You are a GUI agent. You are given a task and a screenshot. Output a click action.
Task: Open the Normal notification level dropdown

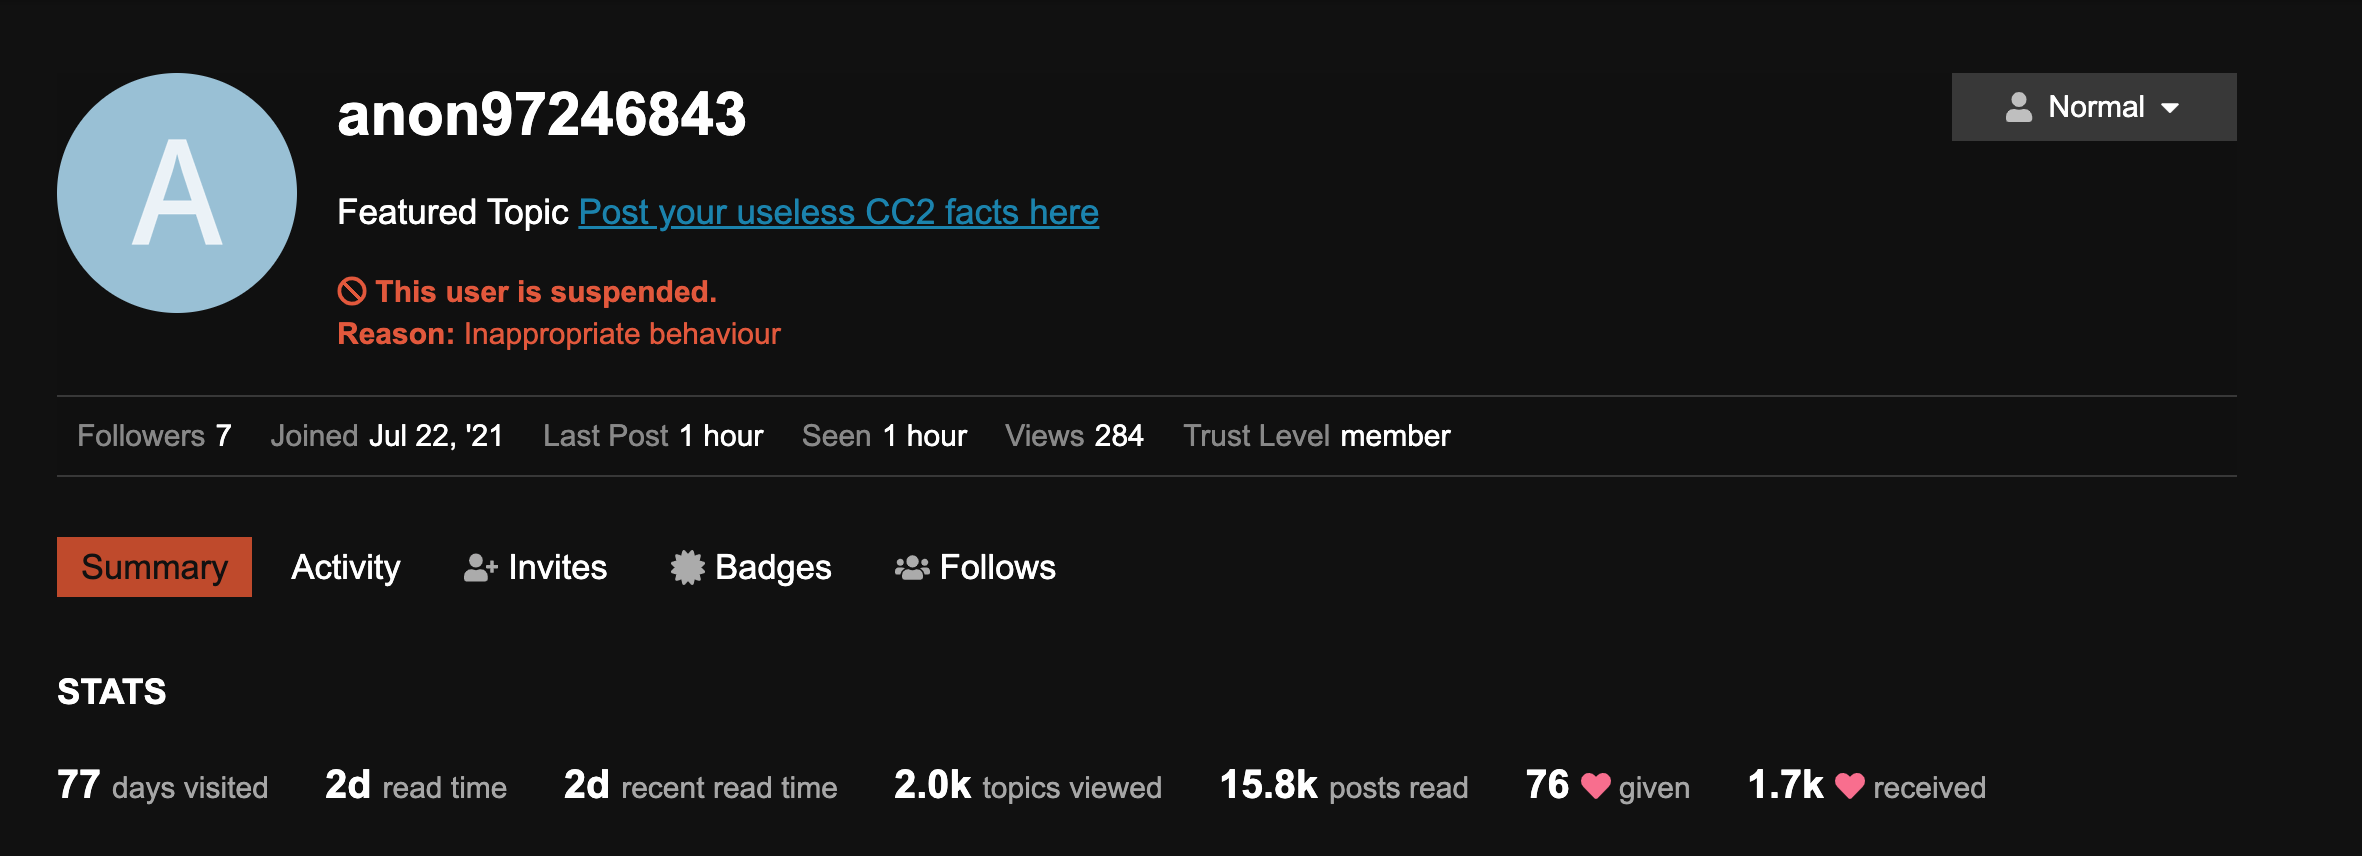pyautogui.click(x=2094, y=107)
